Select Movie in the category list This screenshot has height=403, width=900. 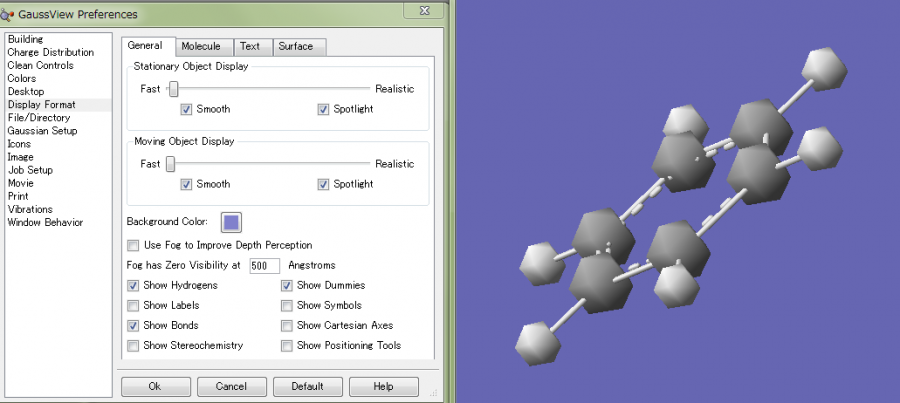point(21,184)
